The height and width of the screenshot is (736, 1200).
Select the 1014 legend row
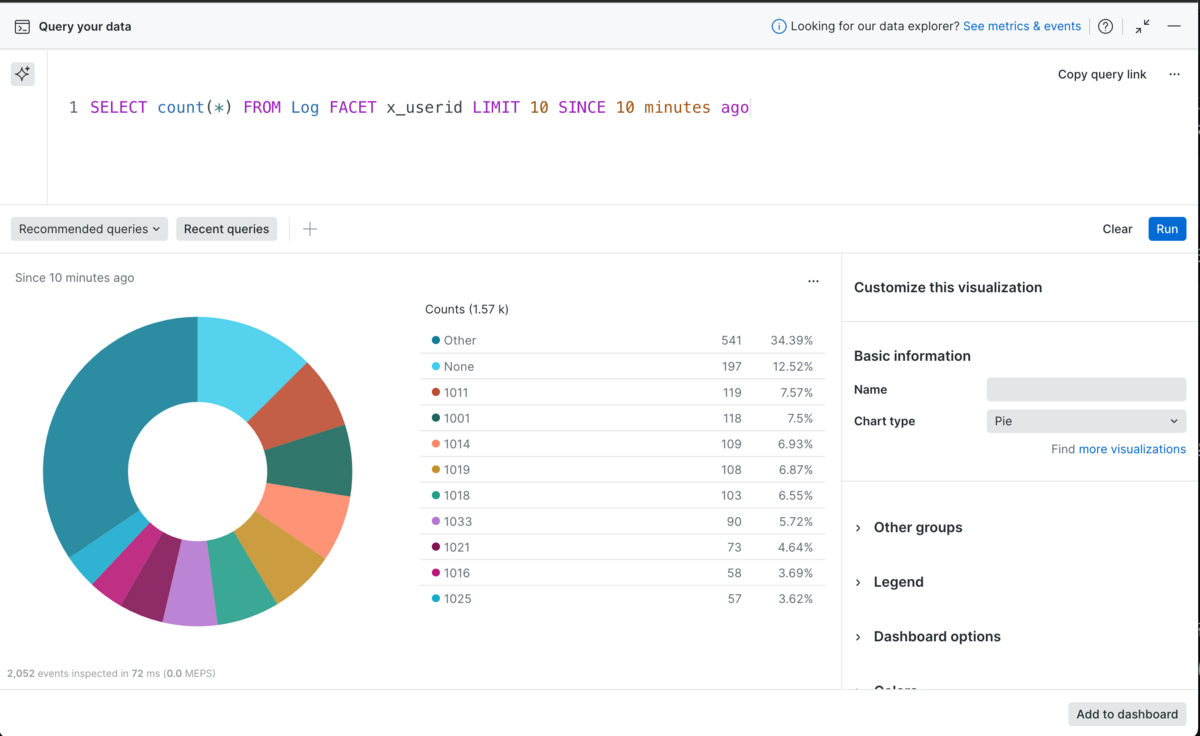623,444
